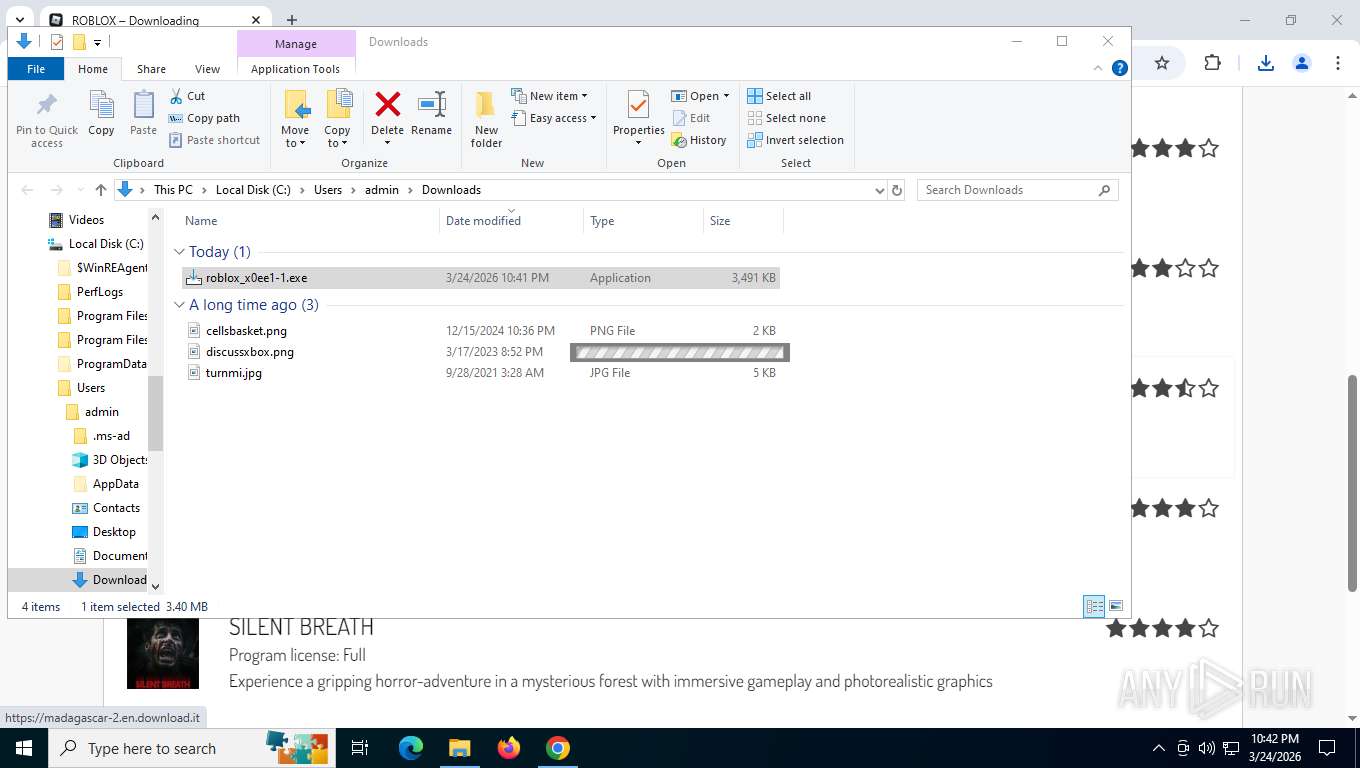Open file Properties
The height and width of the screenshot is (768, 1360).
(639, 118)
